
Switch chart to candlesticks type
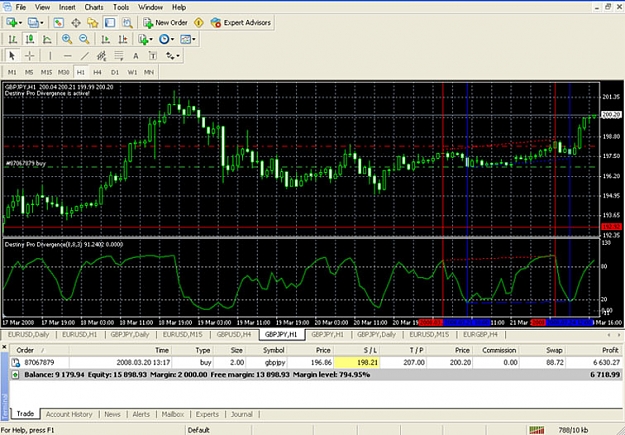[30, 39]
